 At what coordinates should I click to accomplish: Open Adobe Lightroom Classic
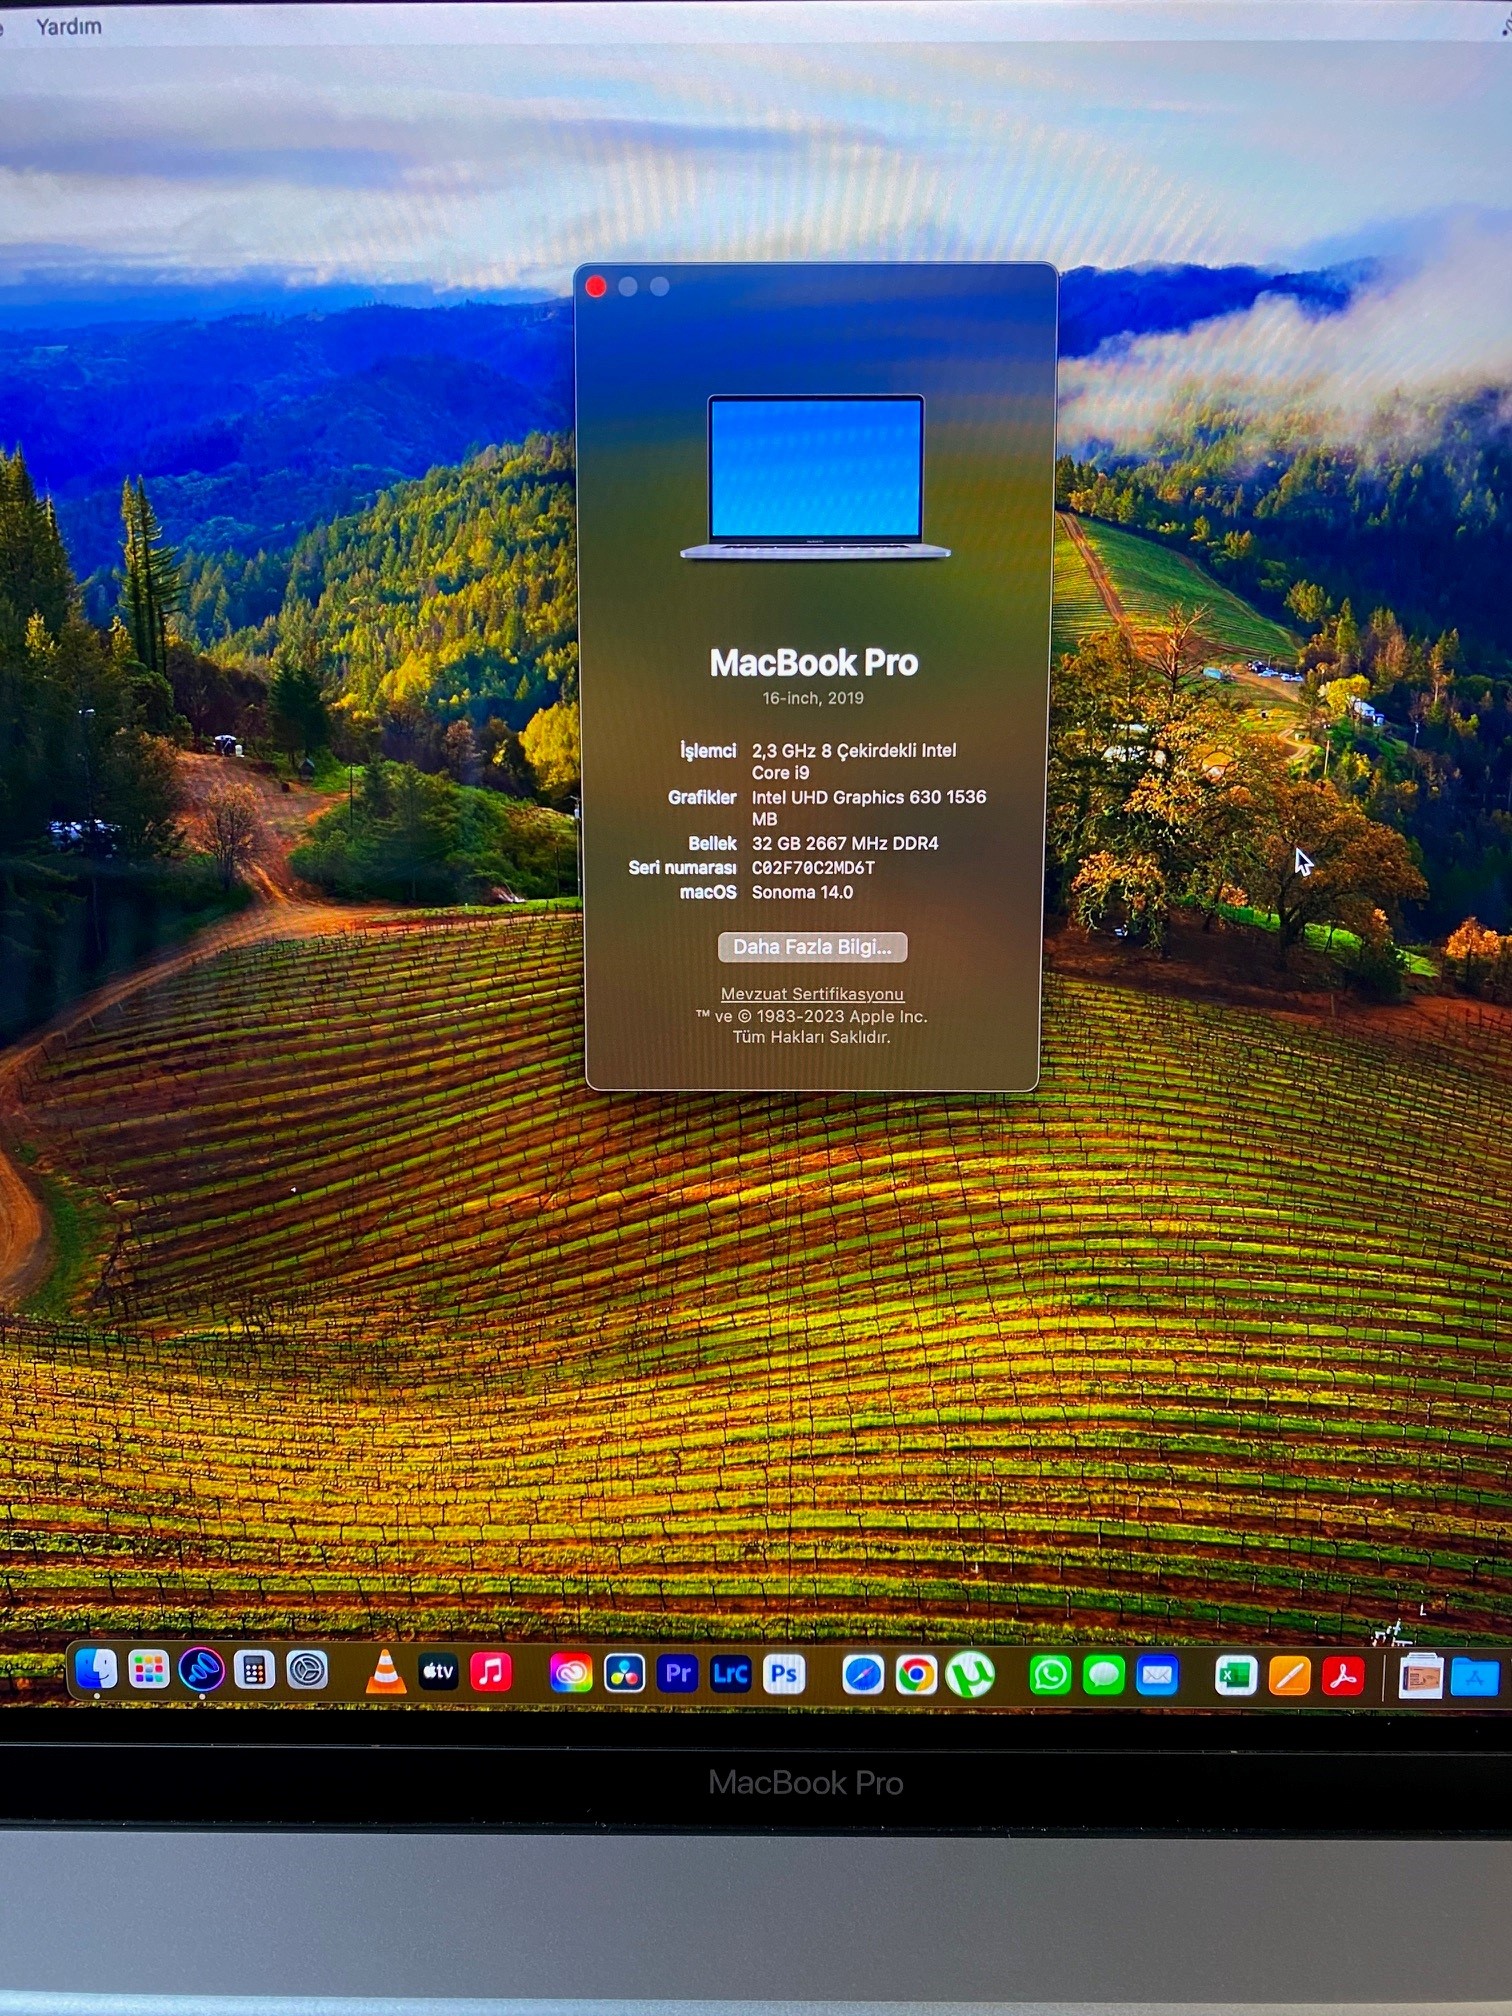coord(731,1674)
